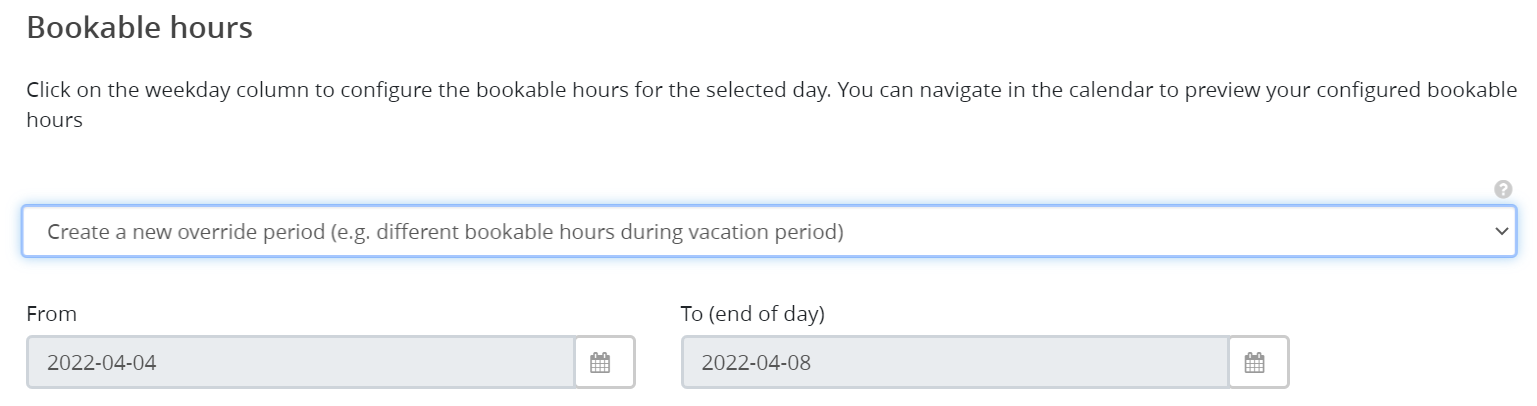Click the "To (end of day)" label
The width and height of the screenshot is (1537, 406).
752,314
